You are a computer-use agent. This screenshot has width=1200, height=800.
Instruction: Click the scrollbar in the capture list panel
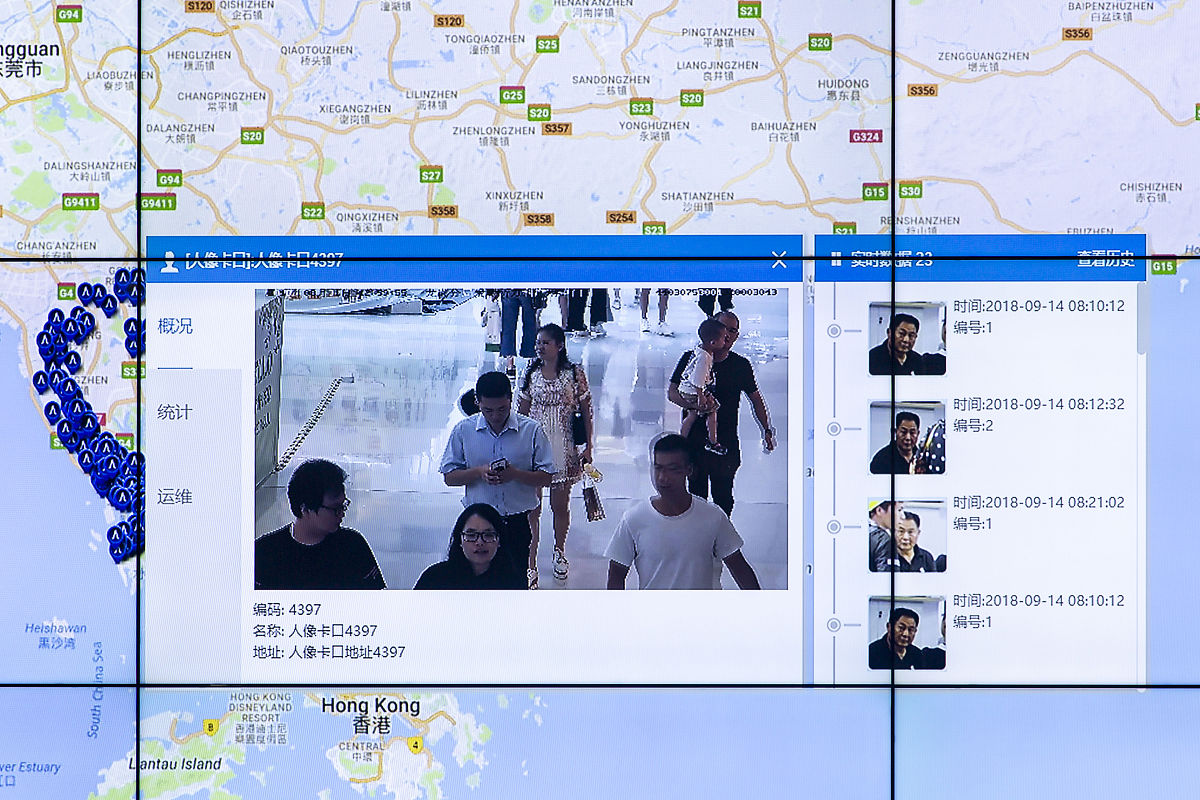(x=1142, y=320)
